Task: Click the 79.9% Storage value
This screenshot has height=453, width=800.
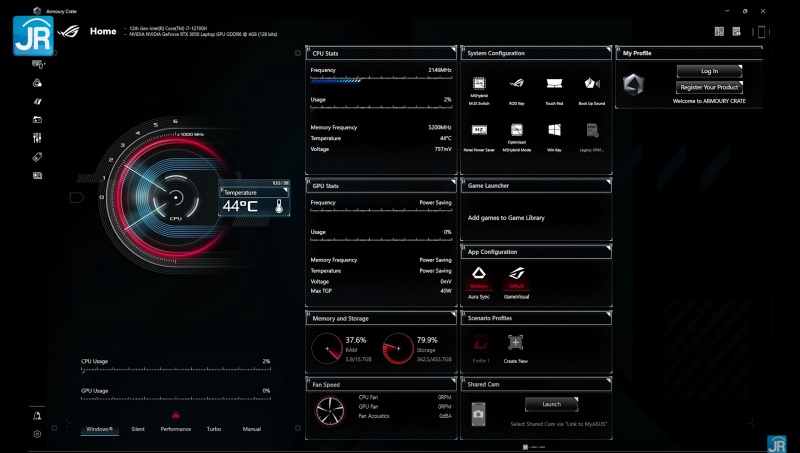Action: click(427, 340)
